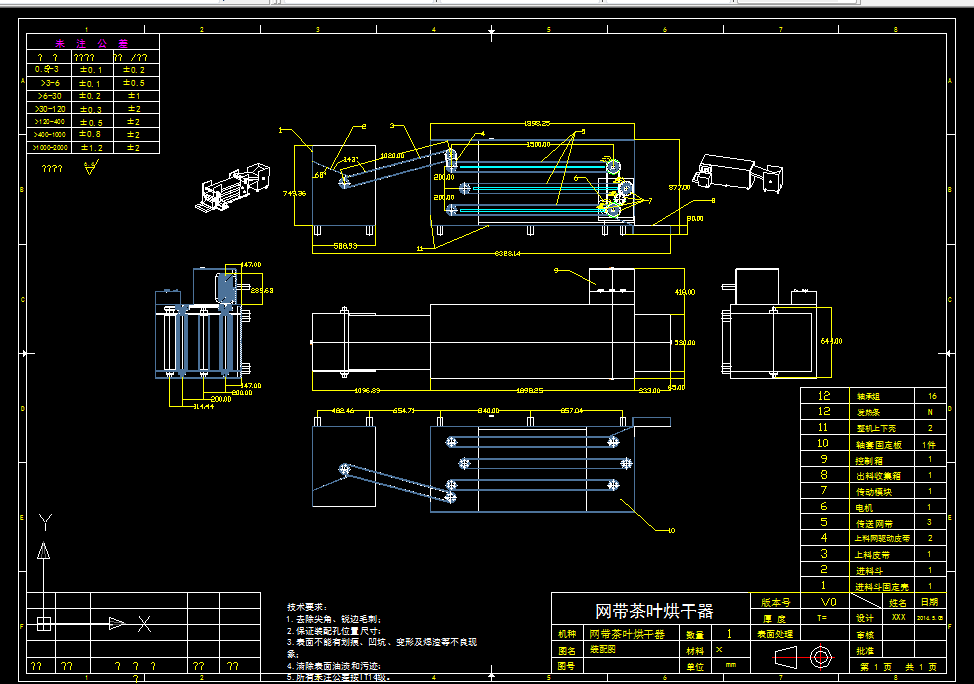The height and width of the screenshot is (684, 974).
Task: Click the 未注公差 table header
Action: [92, 43]
